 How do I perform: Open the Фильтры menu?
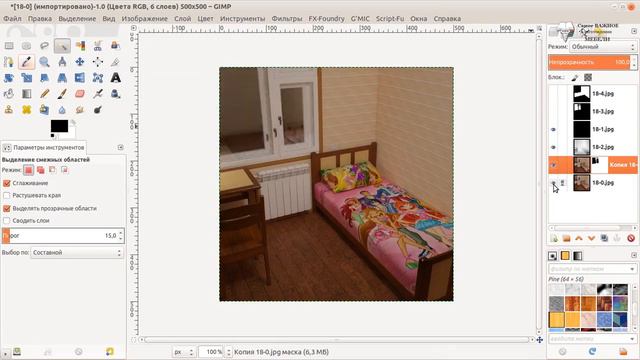click(x=287, y=19)
